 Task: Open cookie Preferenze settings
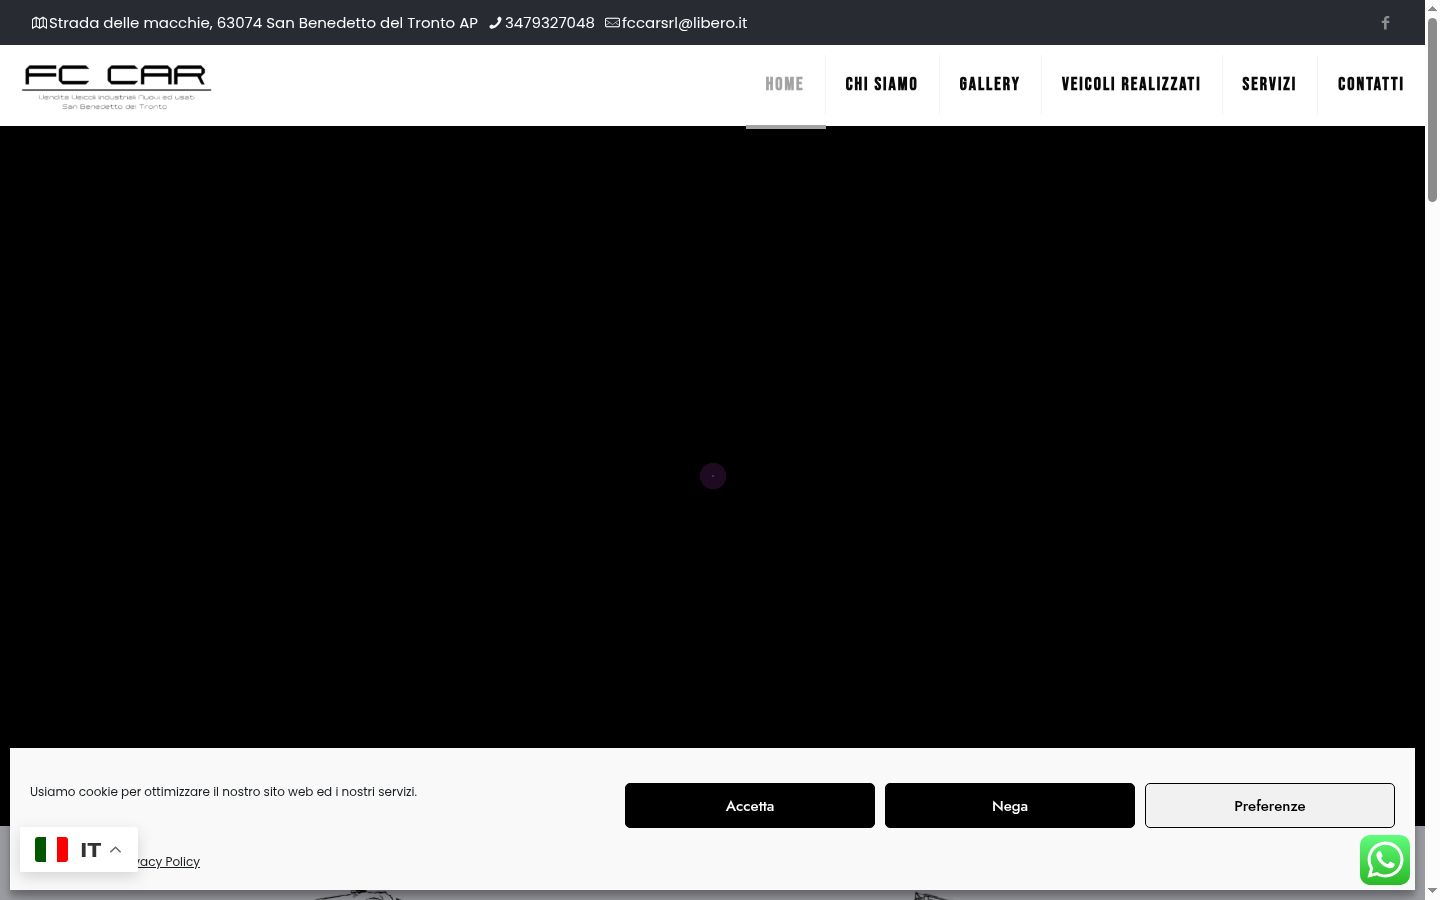pos(1270,806)
